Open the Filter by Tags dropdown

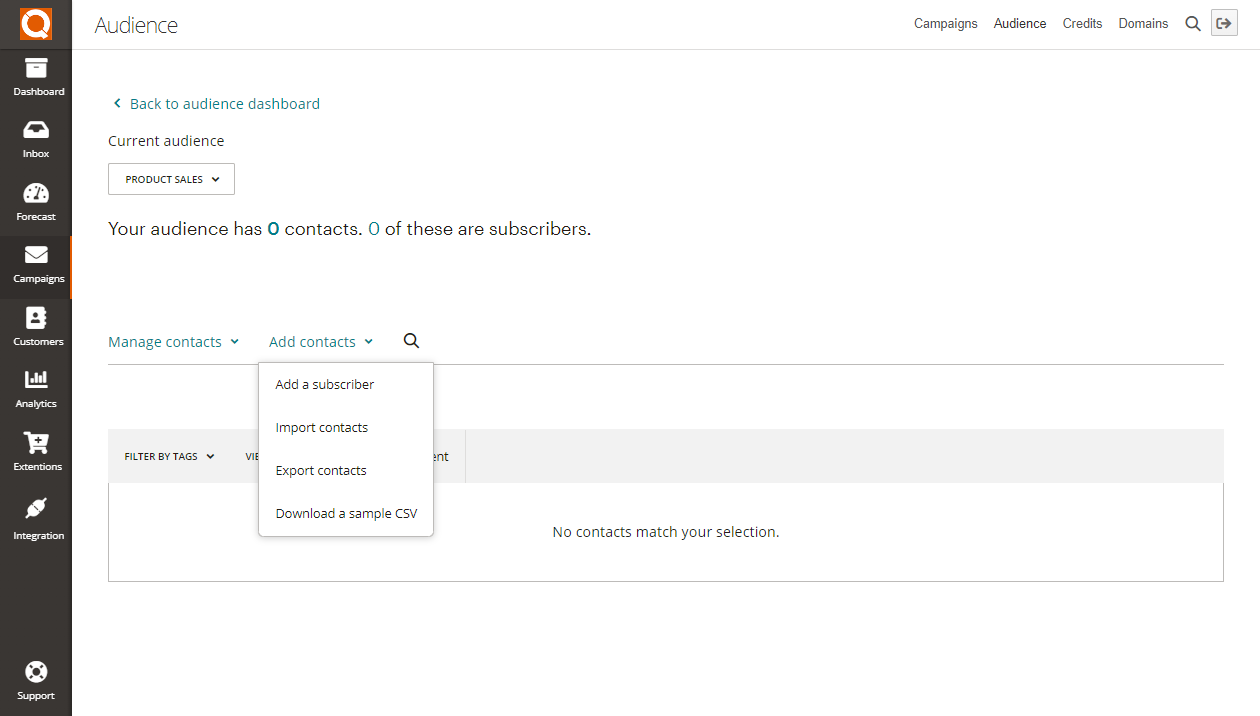[169, 457]
